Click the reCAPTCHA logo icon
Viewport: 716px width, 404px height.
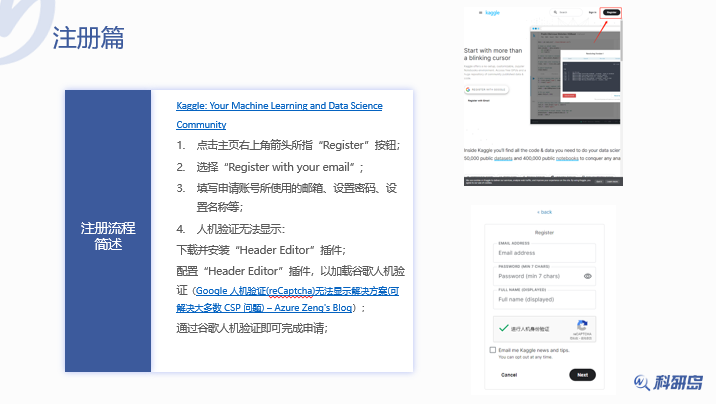pyautogui.click(x=582, y=325)
